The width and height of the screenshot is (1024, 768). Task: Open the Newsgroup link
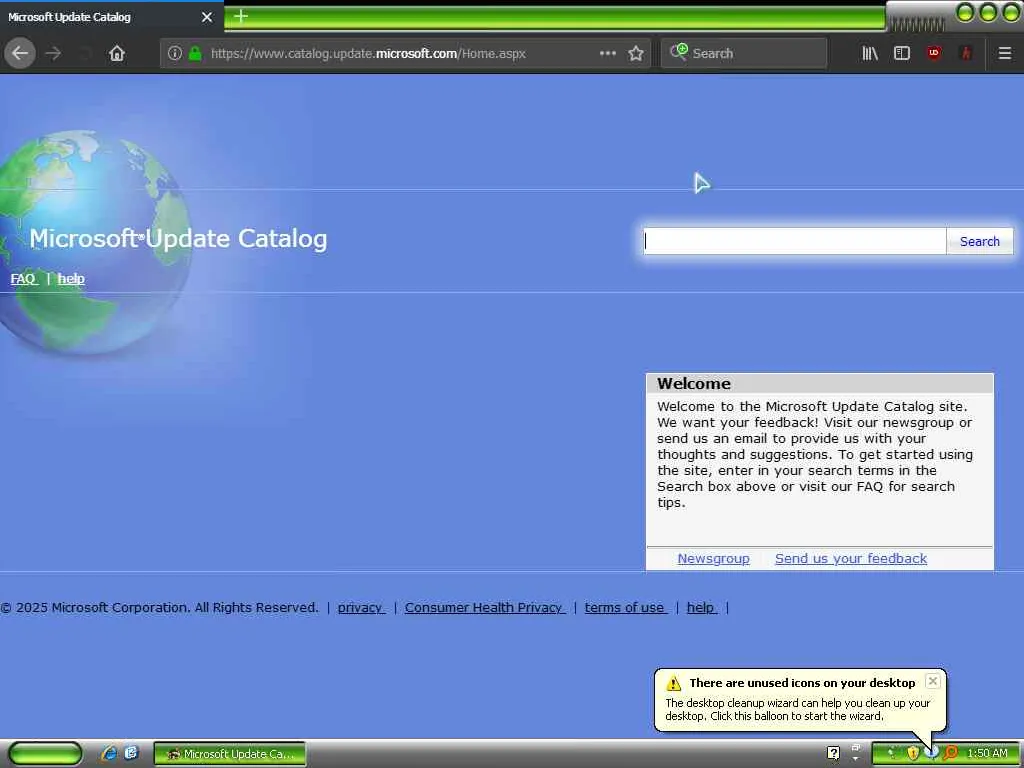[x=713, y=558]
